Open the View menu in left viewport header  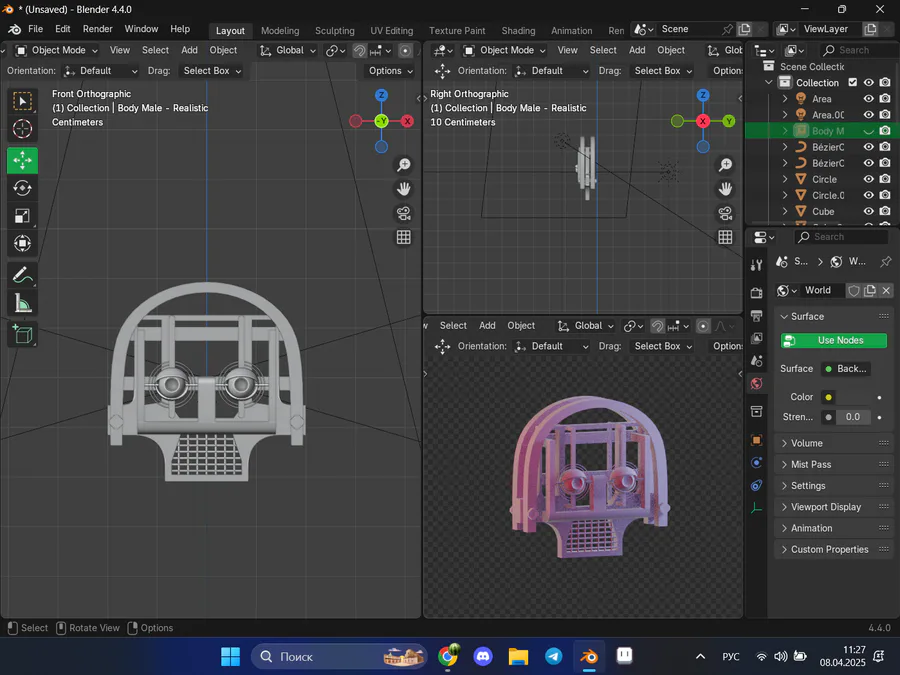coord(120,50)
